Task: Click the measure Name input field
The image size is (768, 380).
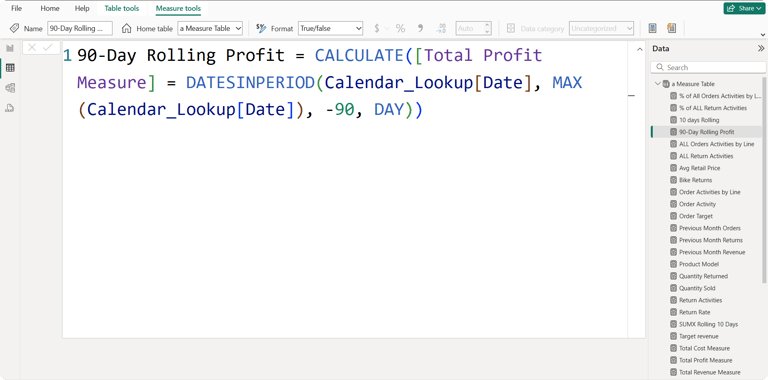Action: click(80, 28)
